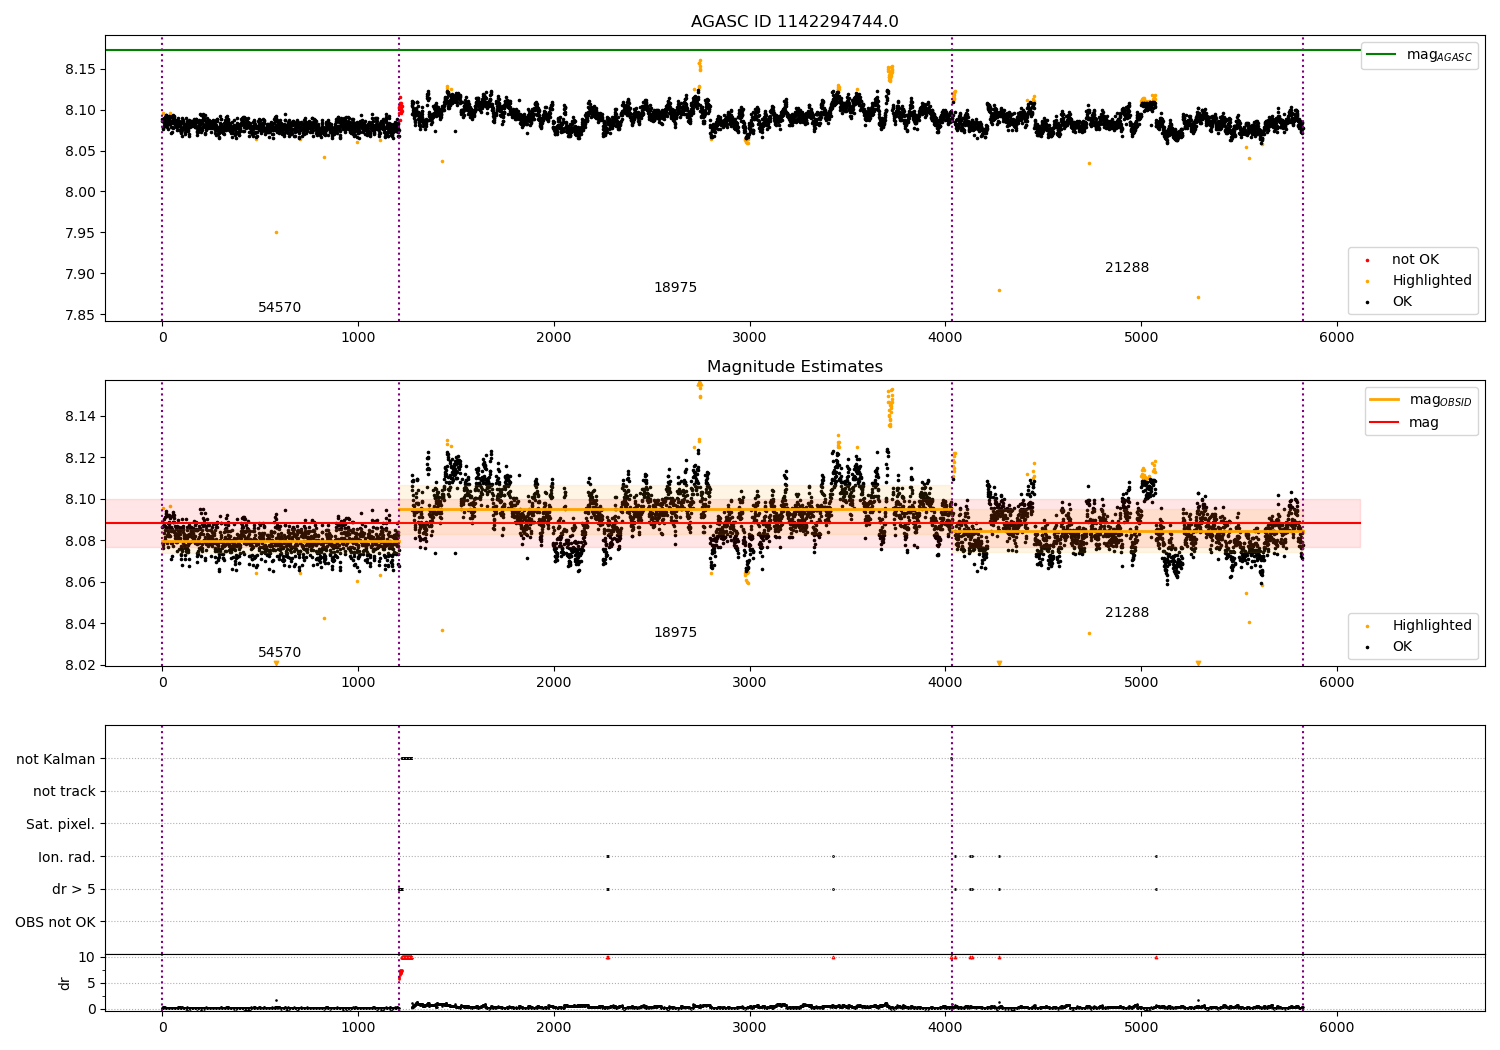Click the 'dr > 5' row label

coord(74,889)
